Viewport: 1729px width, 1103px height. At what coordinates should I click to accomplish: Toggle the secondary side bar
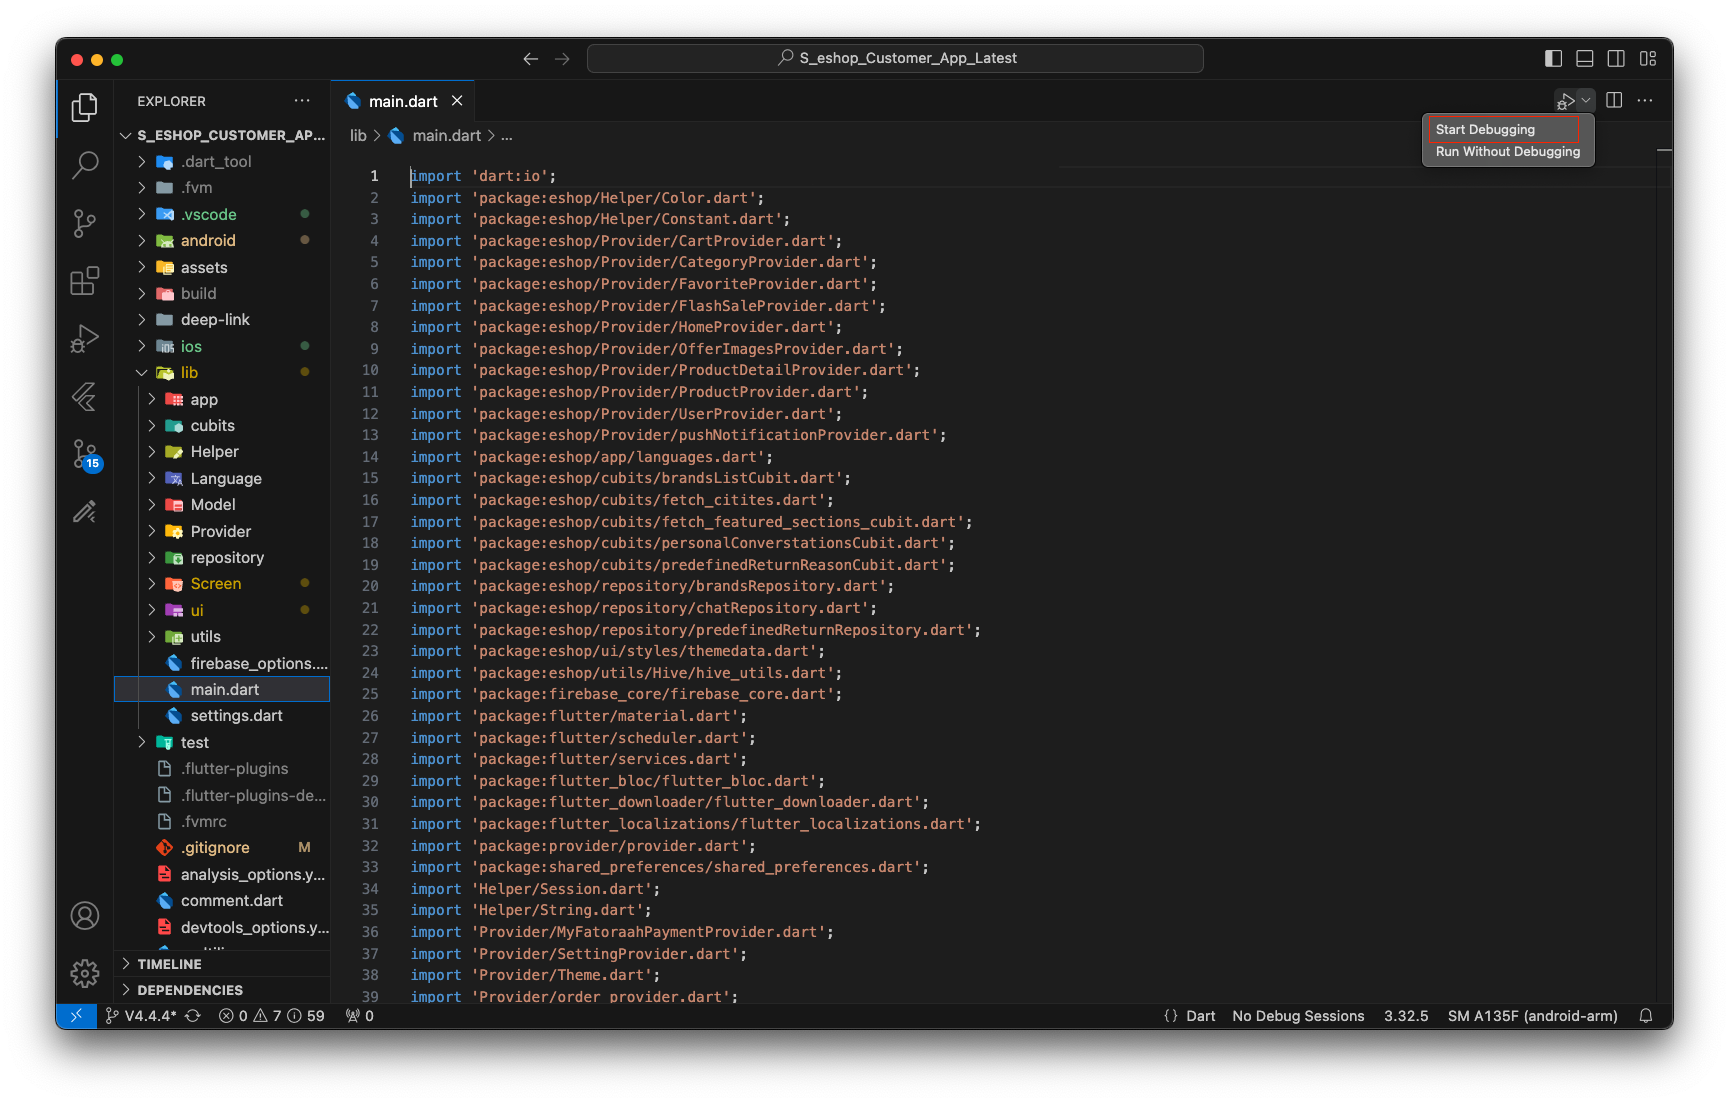coord(1616,58)
